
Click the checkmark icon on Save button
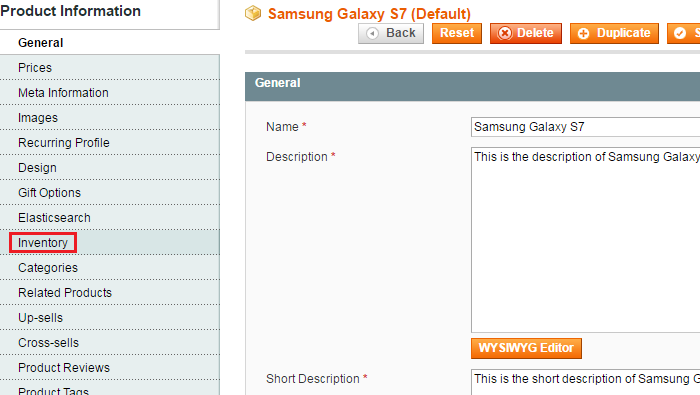pyautogui.click(x=680, y=33)
